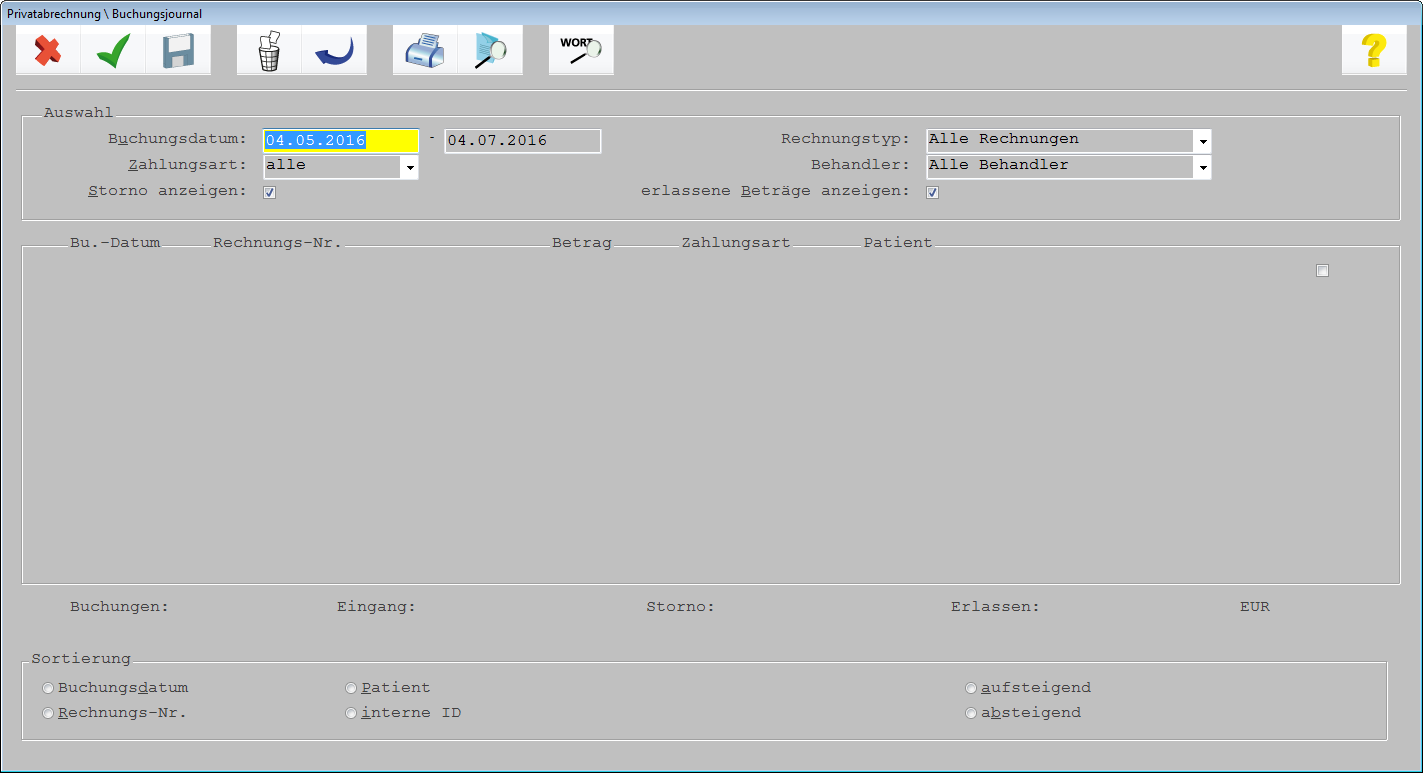
Task: Select Buchungsdatum sorting radio button
Action: [x=48, y=688]
